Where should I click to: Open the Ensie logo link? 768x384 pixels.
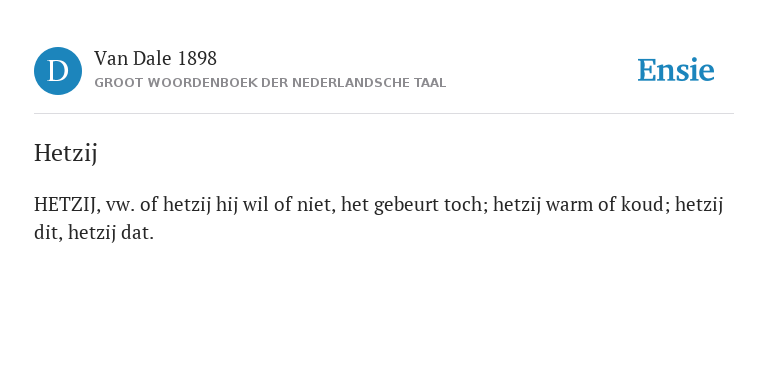click(x=675, y=70)
